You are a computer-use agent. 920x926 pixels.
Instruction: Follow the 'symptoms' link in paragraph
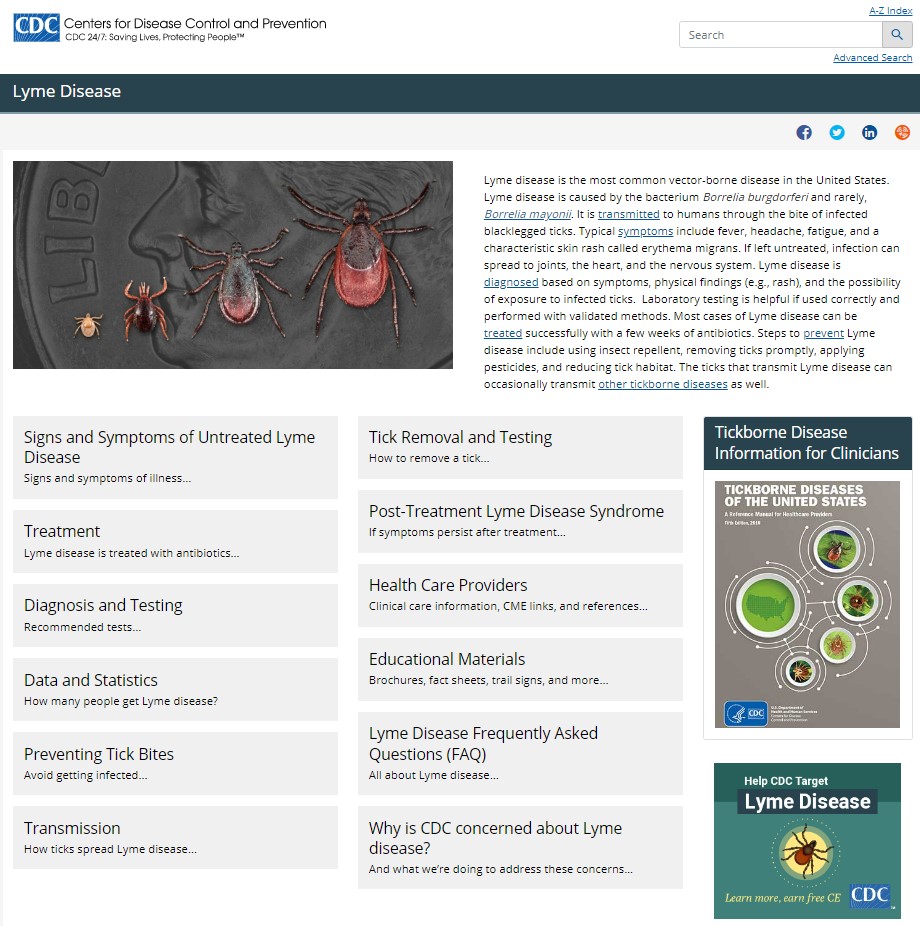point(645,231)
